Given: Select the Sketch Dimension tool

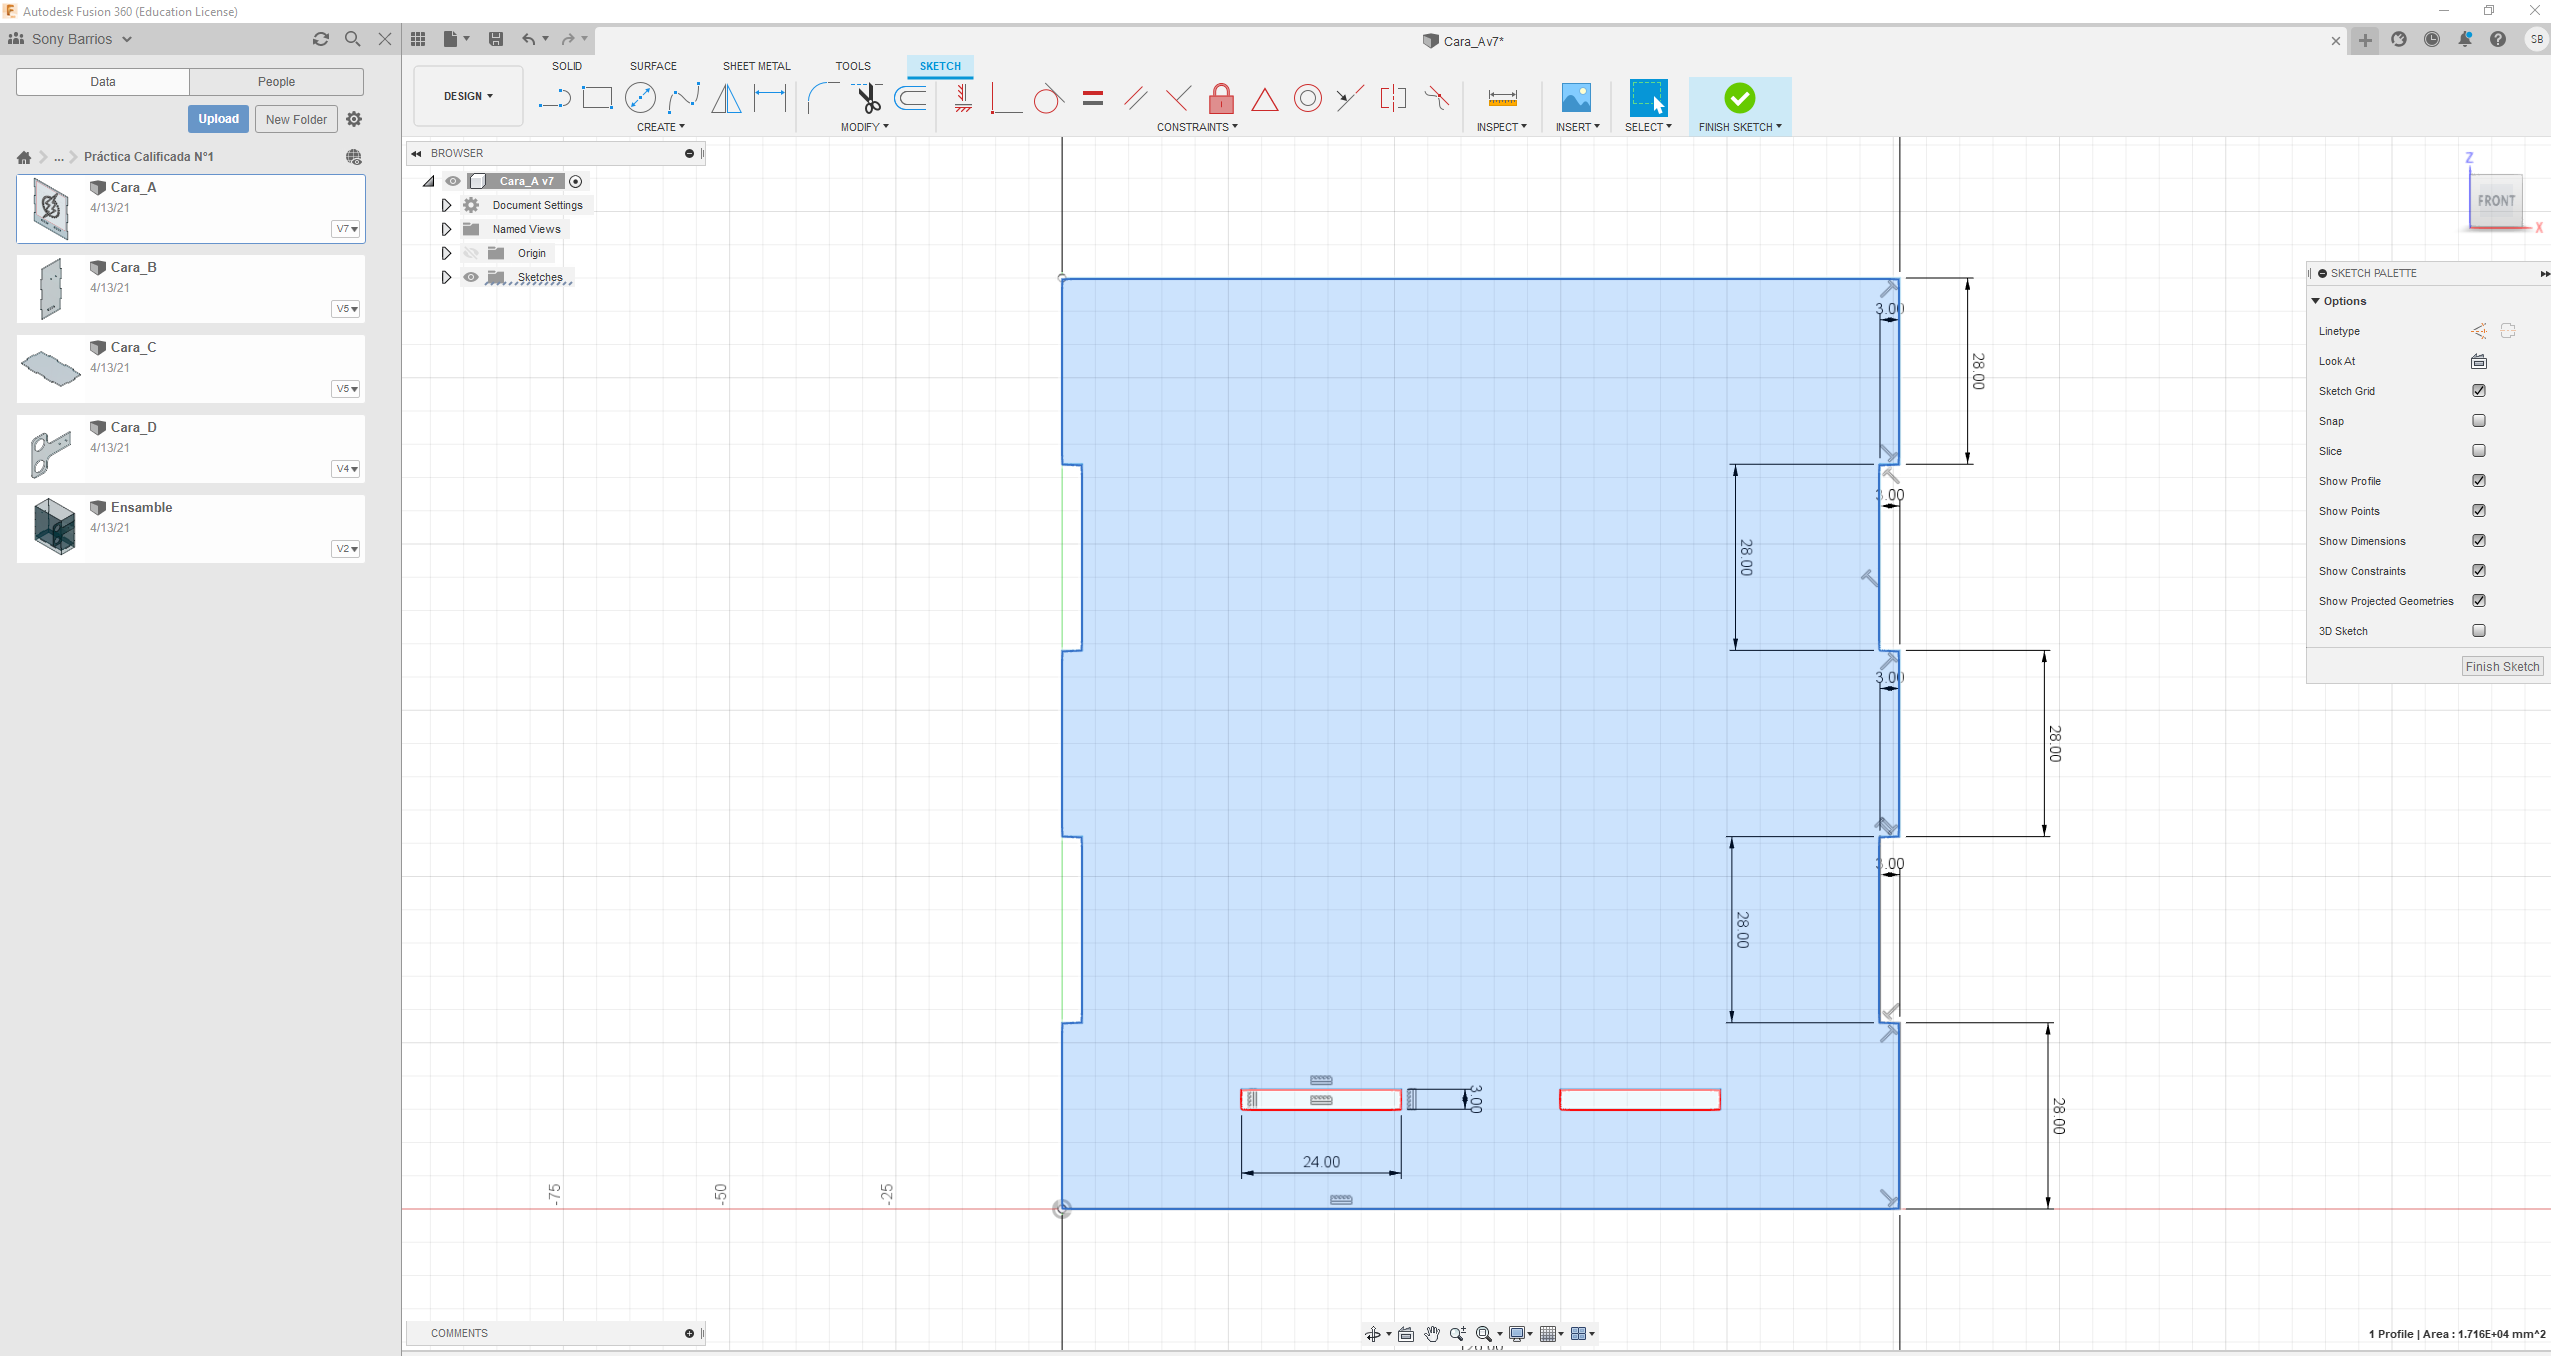Looking at the screenshot, I should pos(770,98).
